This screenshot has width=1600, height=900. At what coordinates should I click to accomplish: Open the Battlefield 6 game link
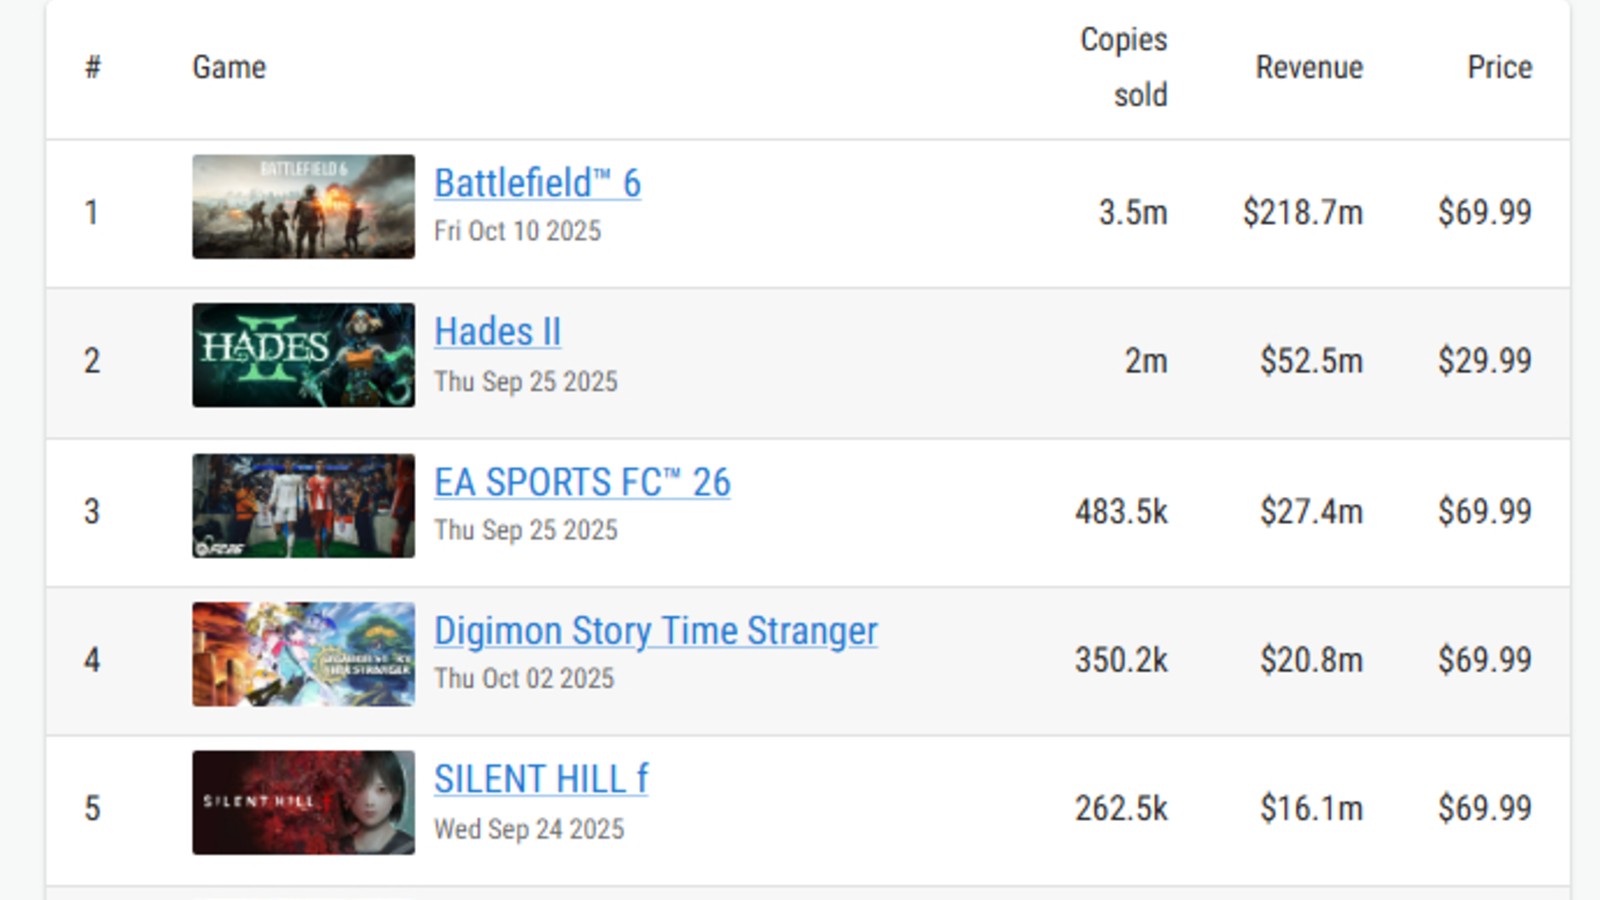(537, 183)
